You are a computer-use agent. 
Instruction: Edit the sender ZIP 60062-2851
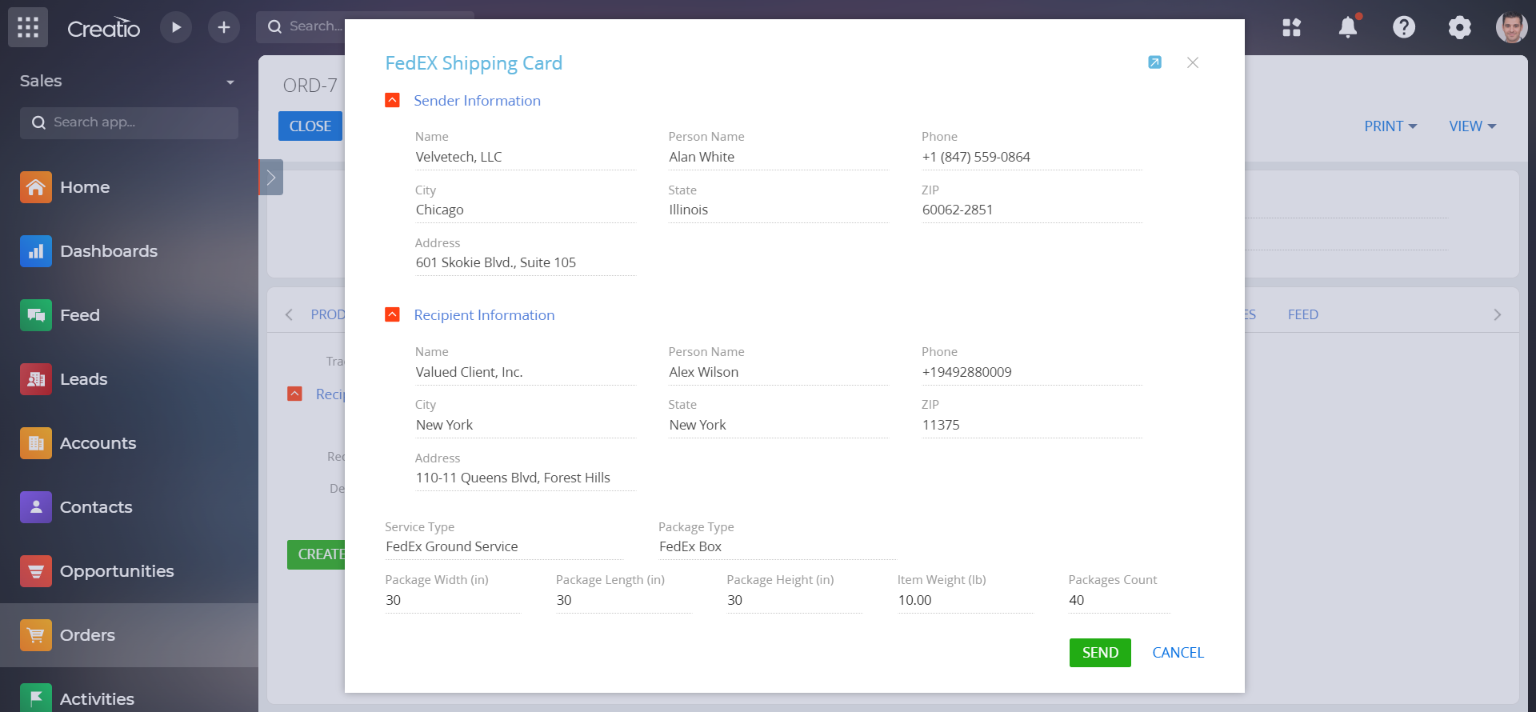coord(1031,210)
